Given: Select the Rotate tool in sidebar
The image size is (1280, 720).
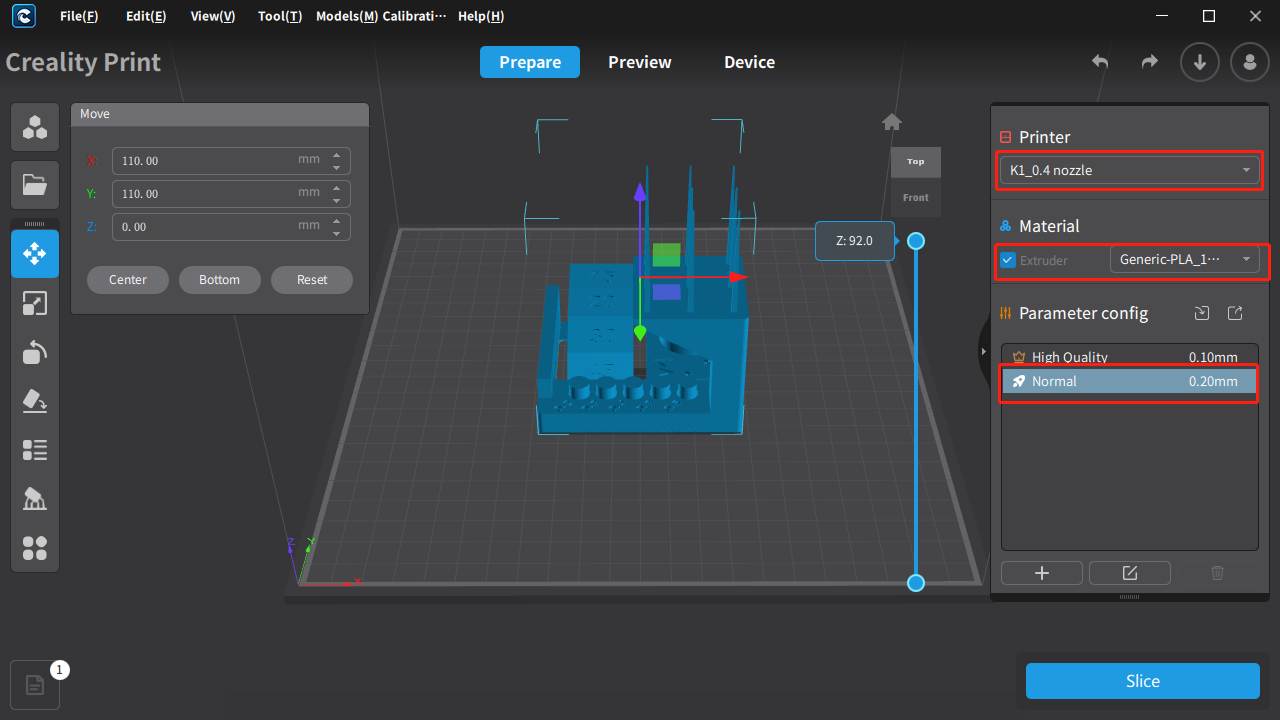Looking at the screenshot, I should [x=35, y=352].
